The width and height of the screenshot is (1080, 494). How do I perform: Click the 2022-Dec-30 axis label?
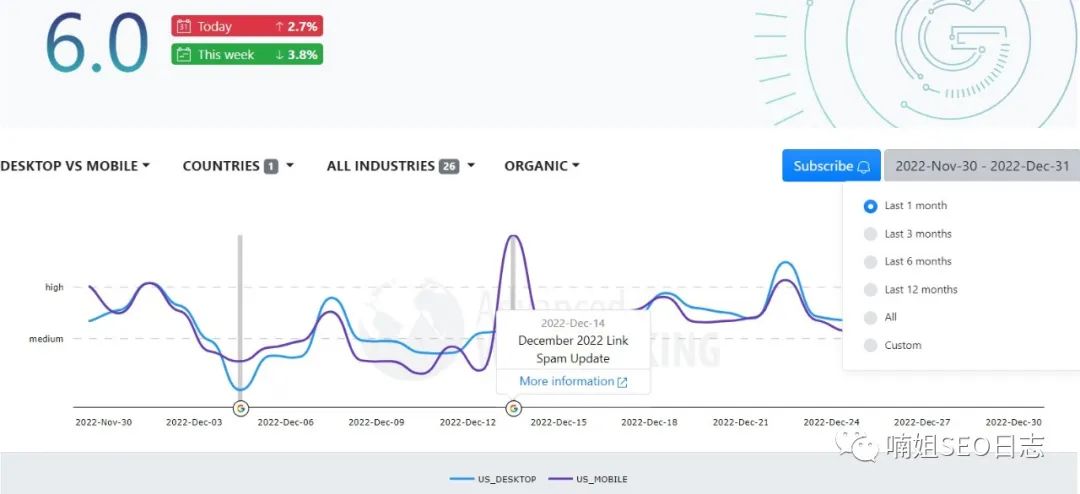coord(1013,422)
